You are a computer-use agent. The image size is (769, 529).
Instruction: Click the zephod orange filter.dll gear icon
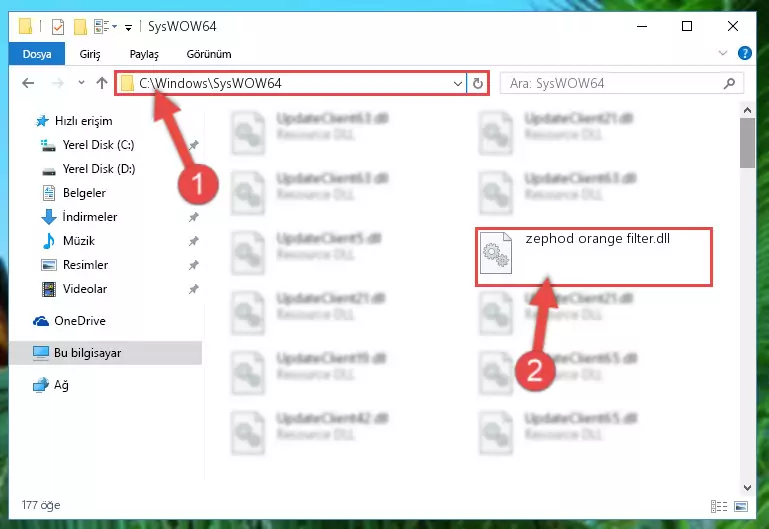click(496, 253)
